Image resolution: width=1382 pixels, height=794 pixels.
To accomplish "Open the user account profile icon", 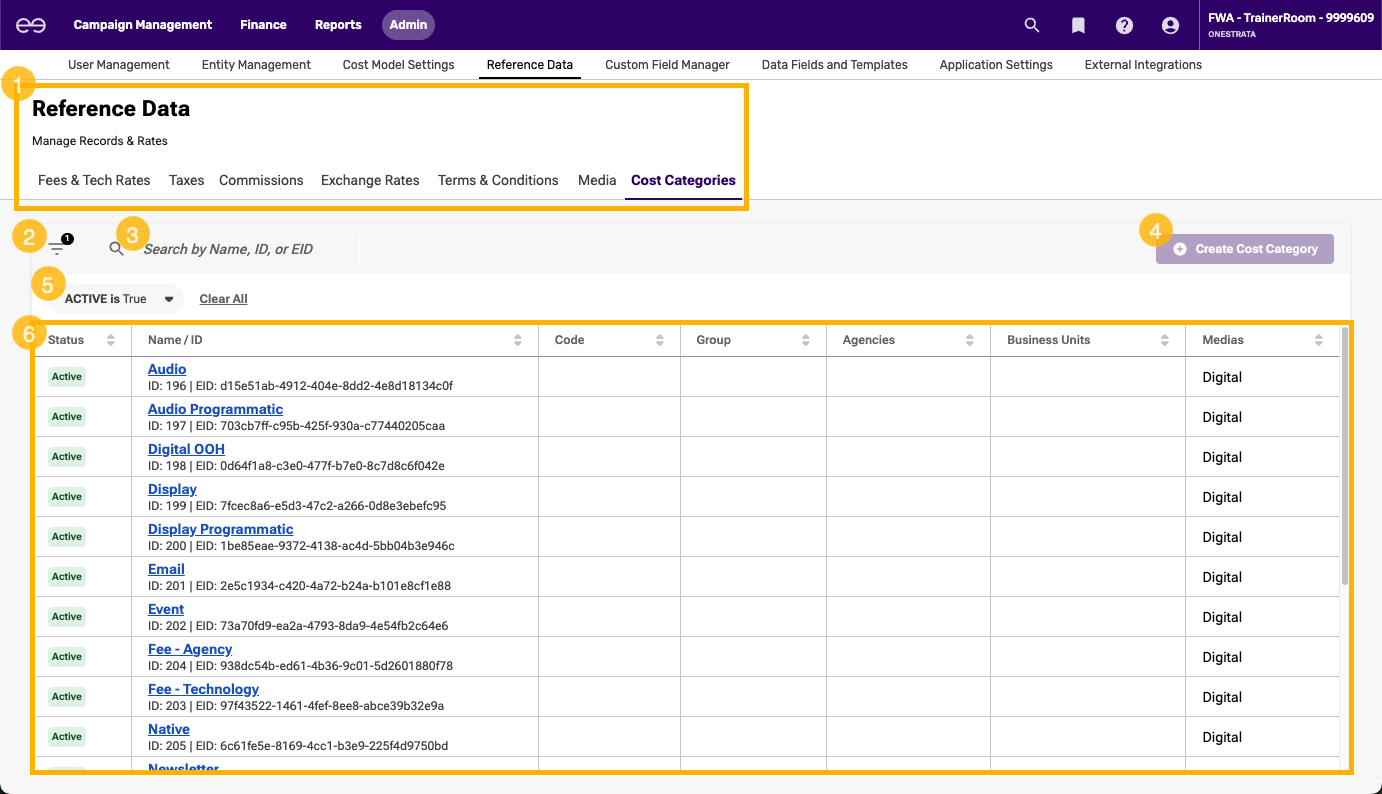I will click(1170, 25).
